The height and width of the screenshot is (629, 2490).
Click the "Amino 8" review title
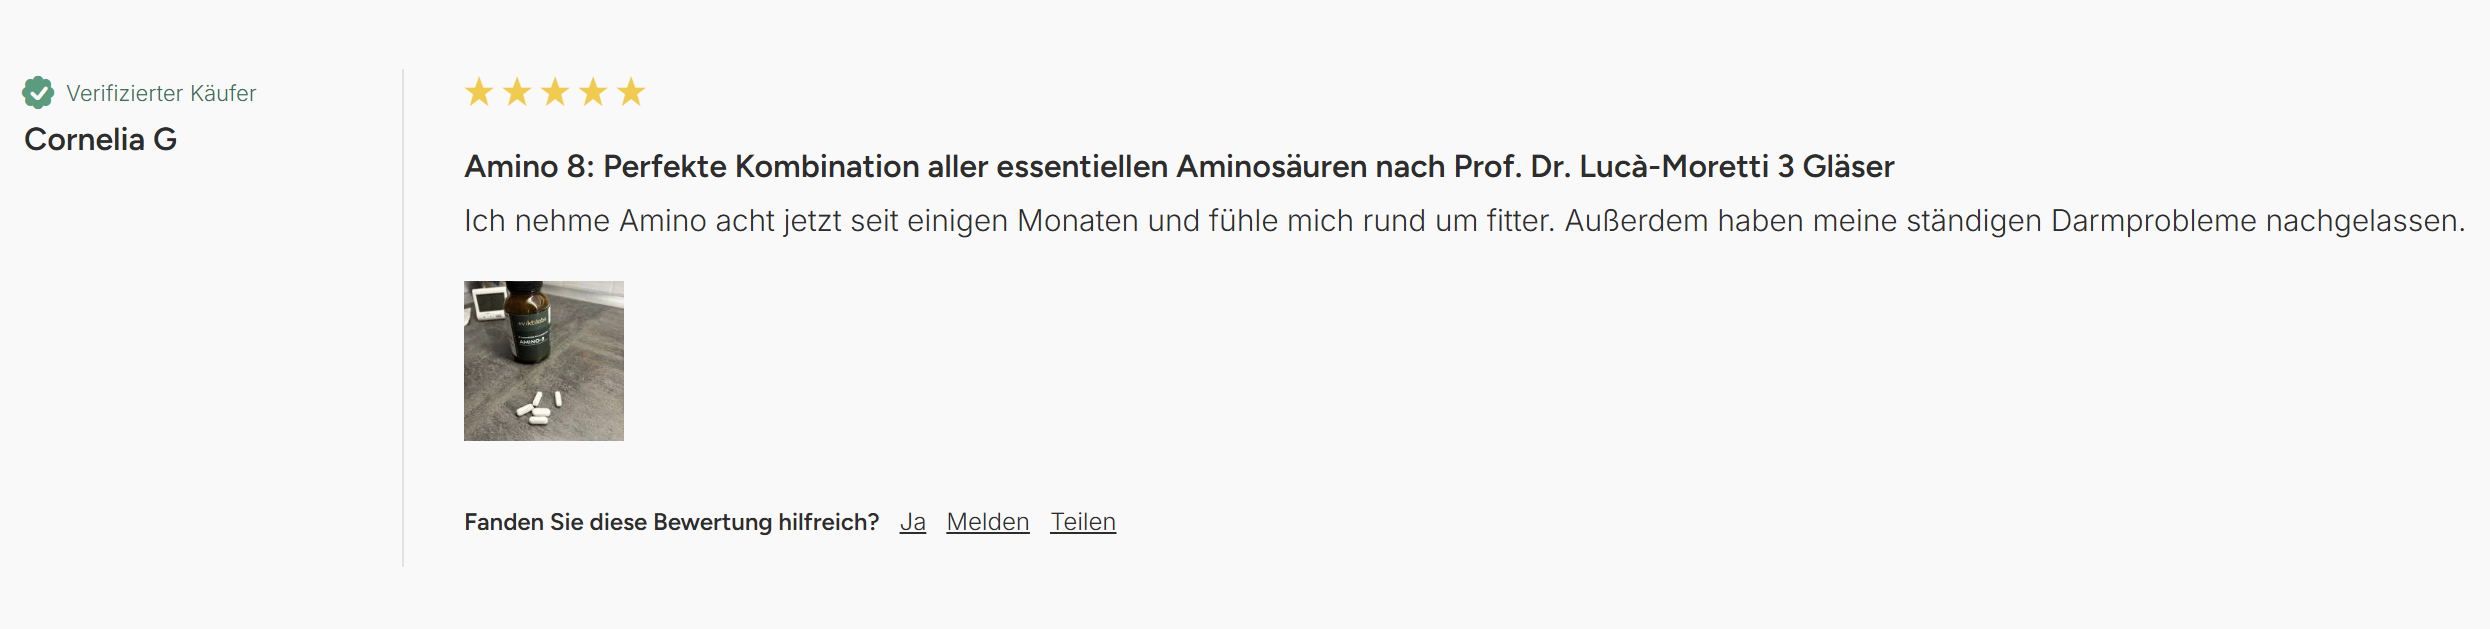[x=528, y=166]
